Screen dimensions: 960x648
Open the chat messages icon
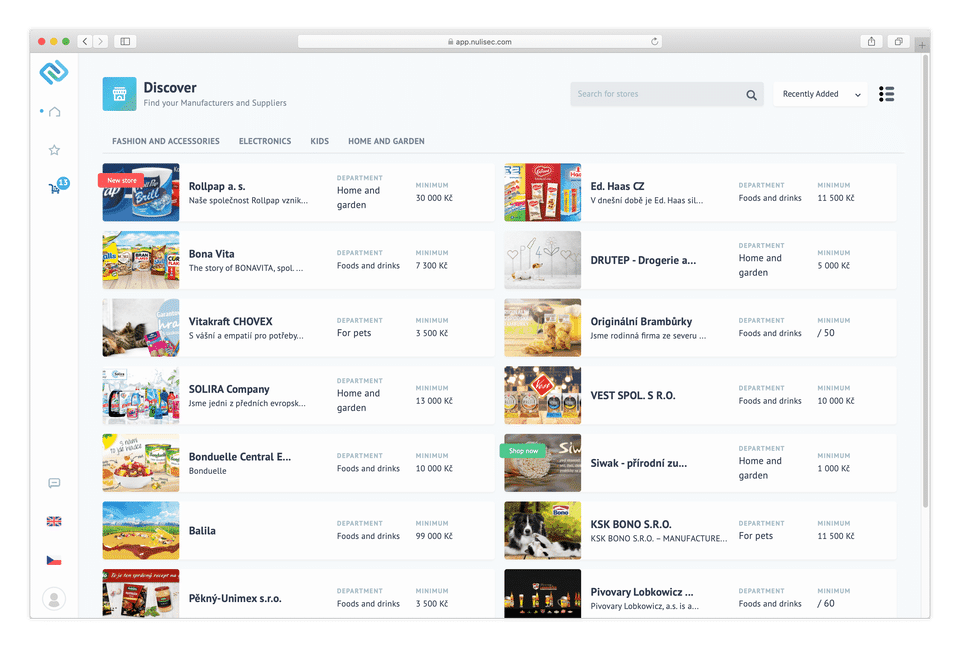click(54, 483)
